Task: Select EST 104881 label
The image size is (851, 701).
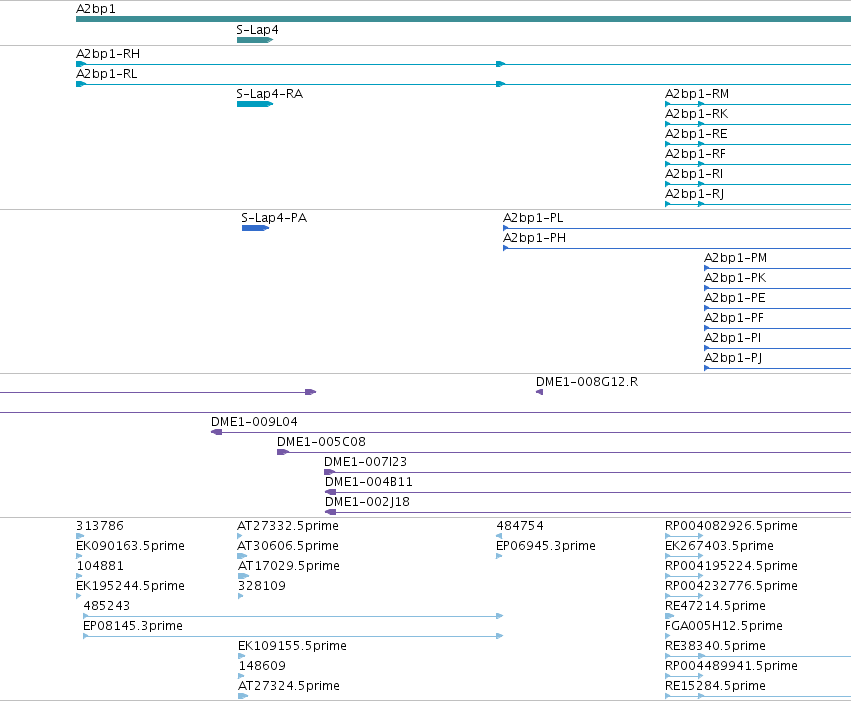Action: [x=100, y=566]
